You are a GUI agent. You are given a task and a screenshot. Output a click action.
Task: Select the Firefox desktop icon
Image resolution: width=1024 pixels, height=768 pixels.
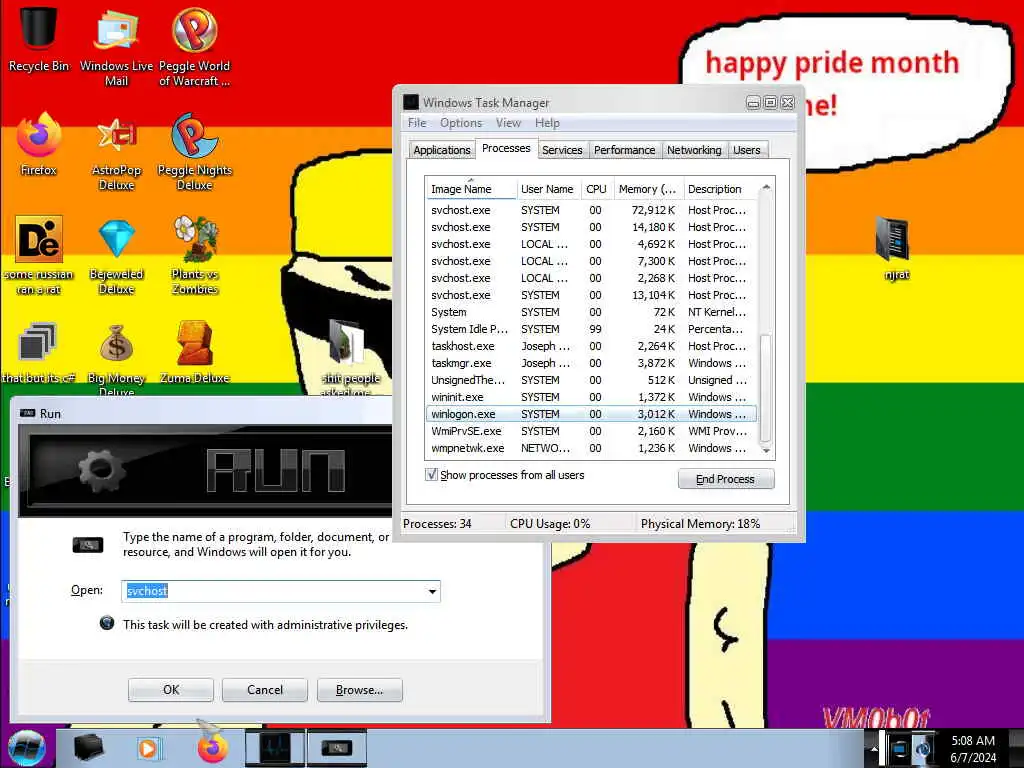click(39, 144)
